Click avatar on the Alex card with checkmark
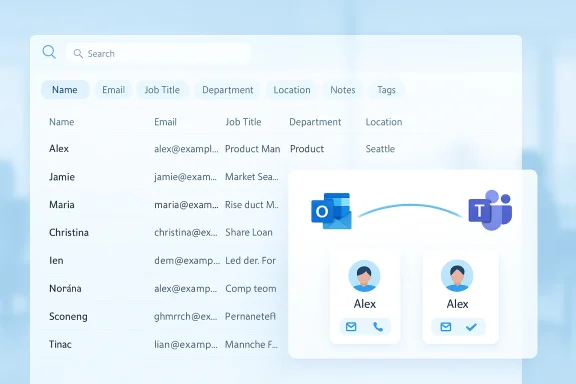Screen dimensions: 576x384 click(457, 276)
